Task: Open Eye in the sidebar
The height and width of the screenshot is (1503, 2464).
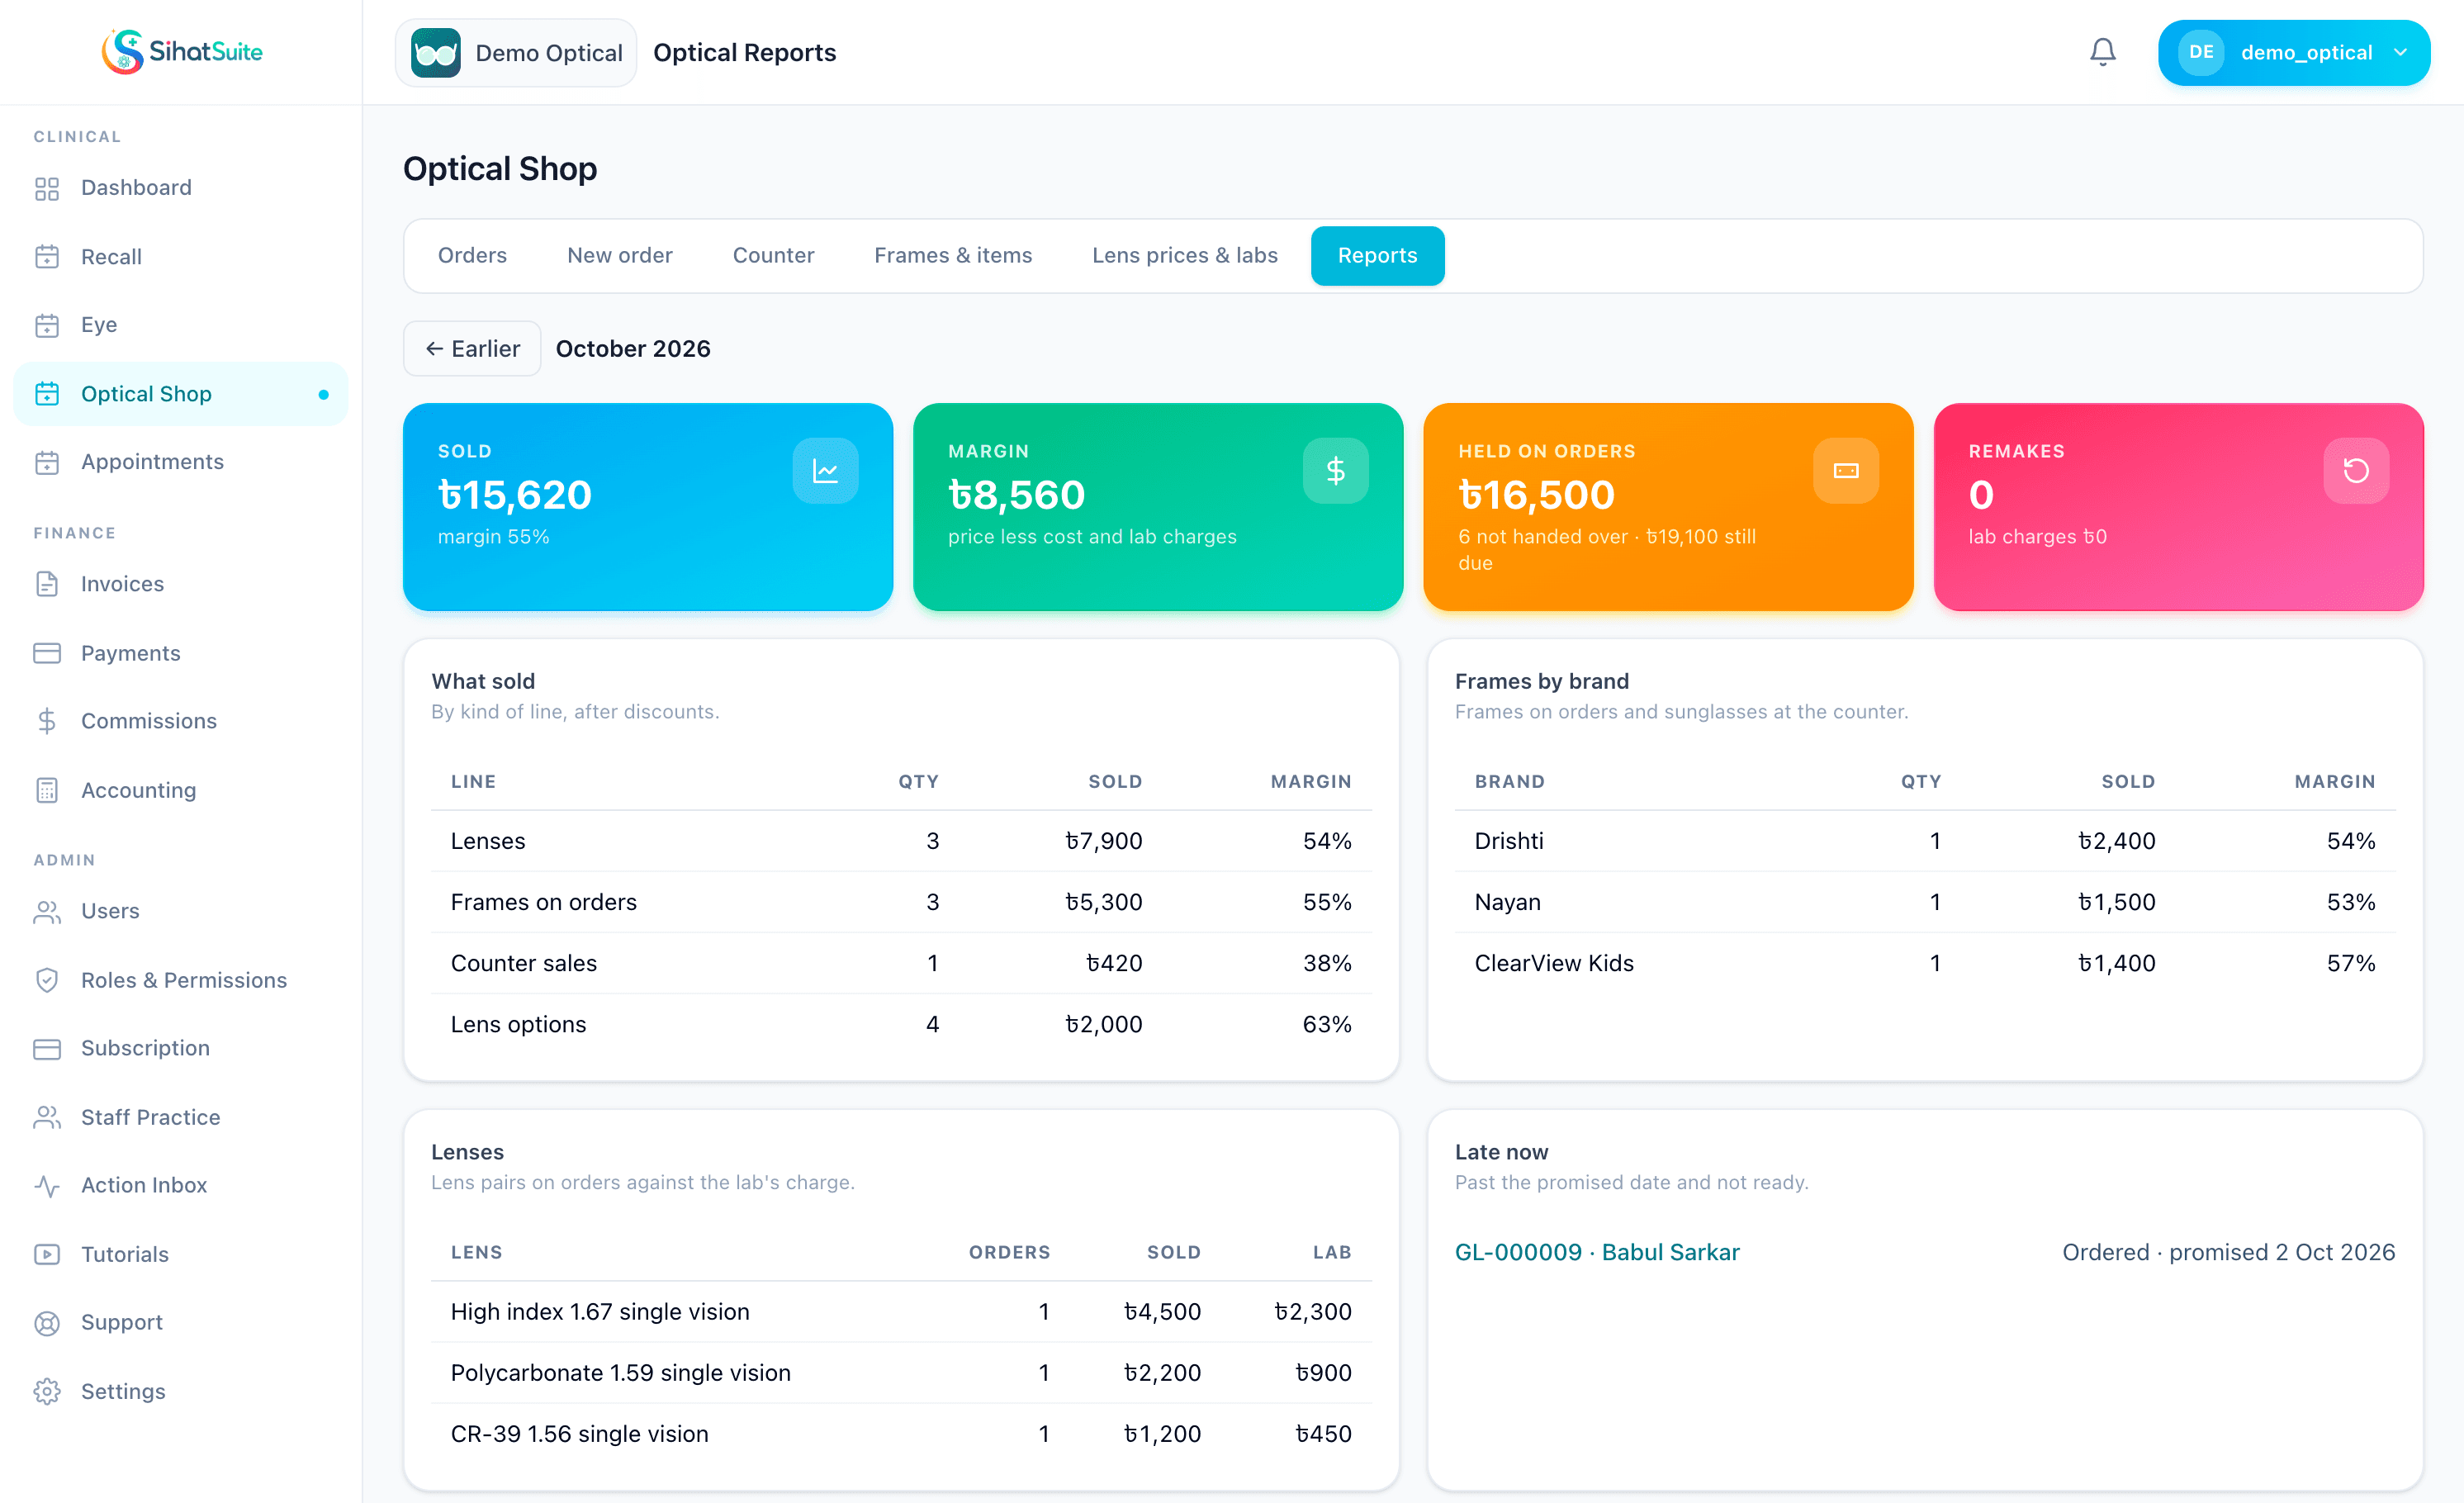Action: point(180,325)
